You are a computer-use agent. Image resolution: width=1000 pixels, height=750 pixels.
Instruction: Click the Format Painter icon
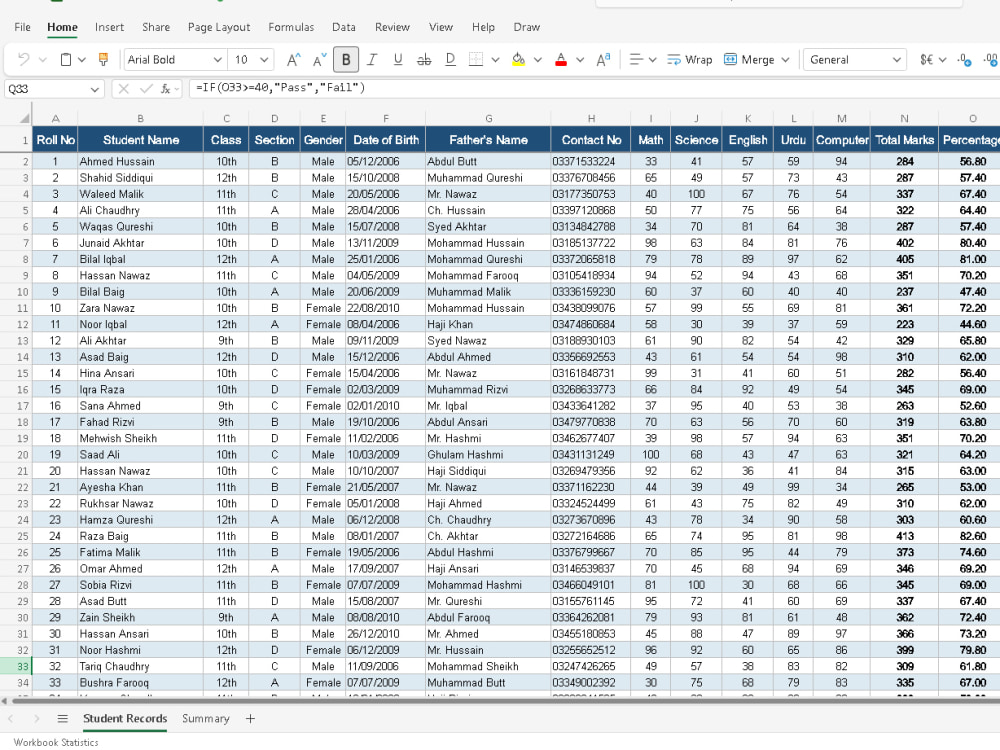click(x=103, y=59)
